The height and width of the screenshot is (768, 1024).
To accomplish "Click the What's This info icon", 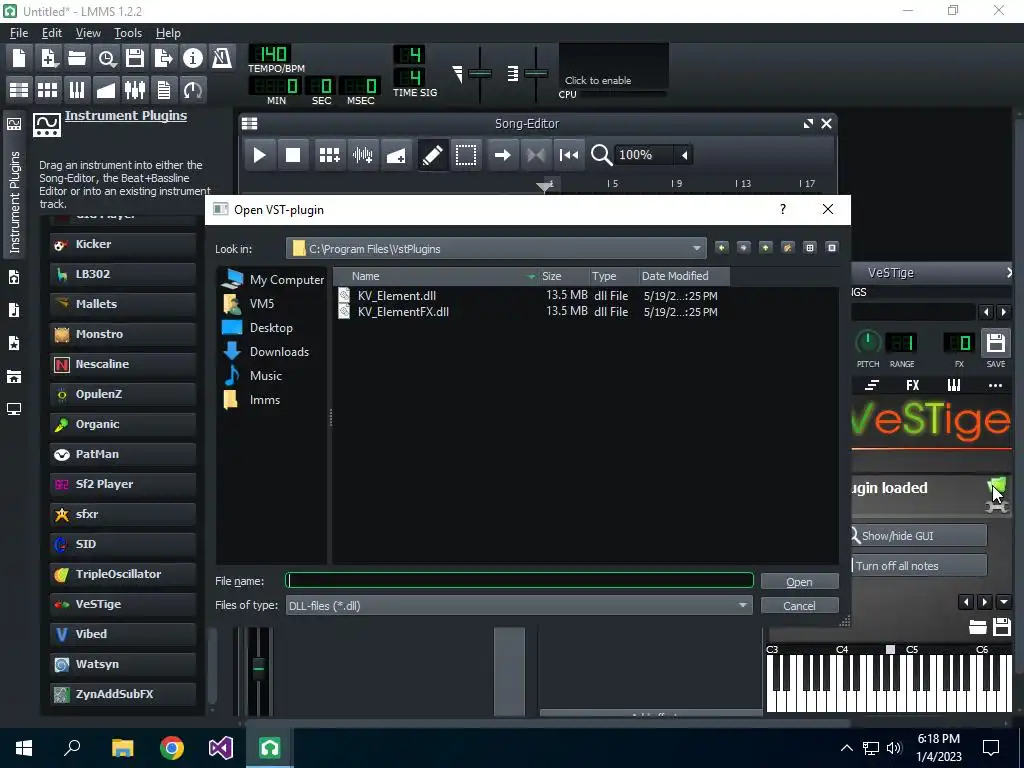I will click(193, 58).
